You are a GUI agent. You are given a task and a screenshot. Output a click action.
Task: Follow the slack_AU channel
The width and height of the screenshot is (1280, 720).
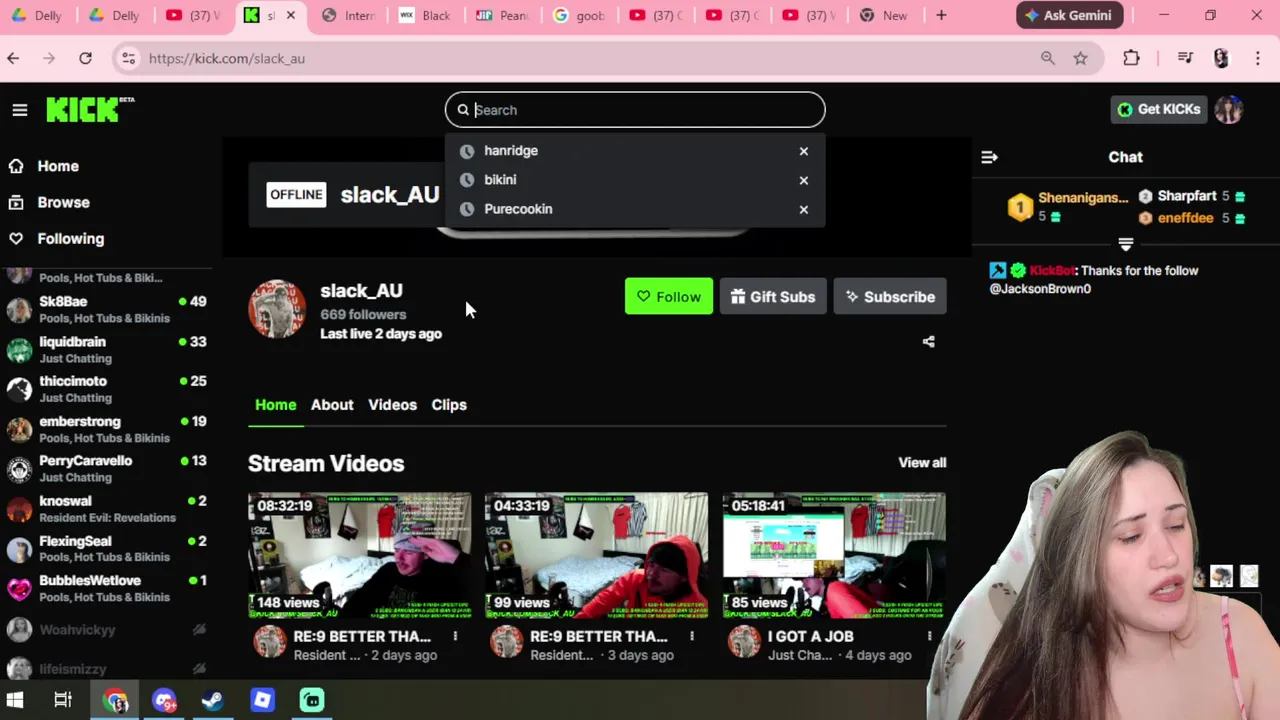[669, 296]
